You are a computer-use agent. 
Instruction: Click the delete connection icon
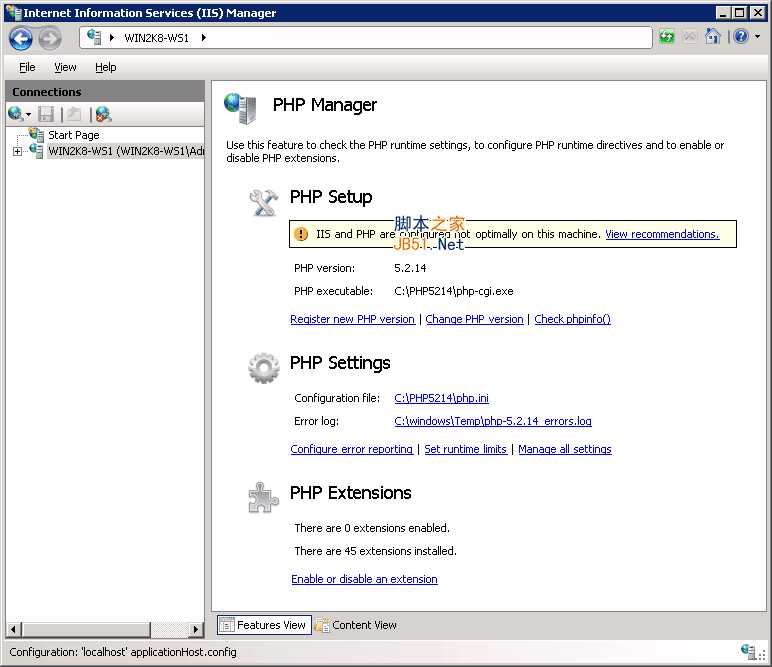(103, 114)
